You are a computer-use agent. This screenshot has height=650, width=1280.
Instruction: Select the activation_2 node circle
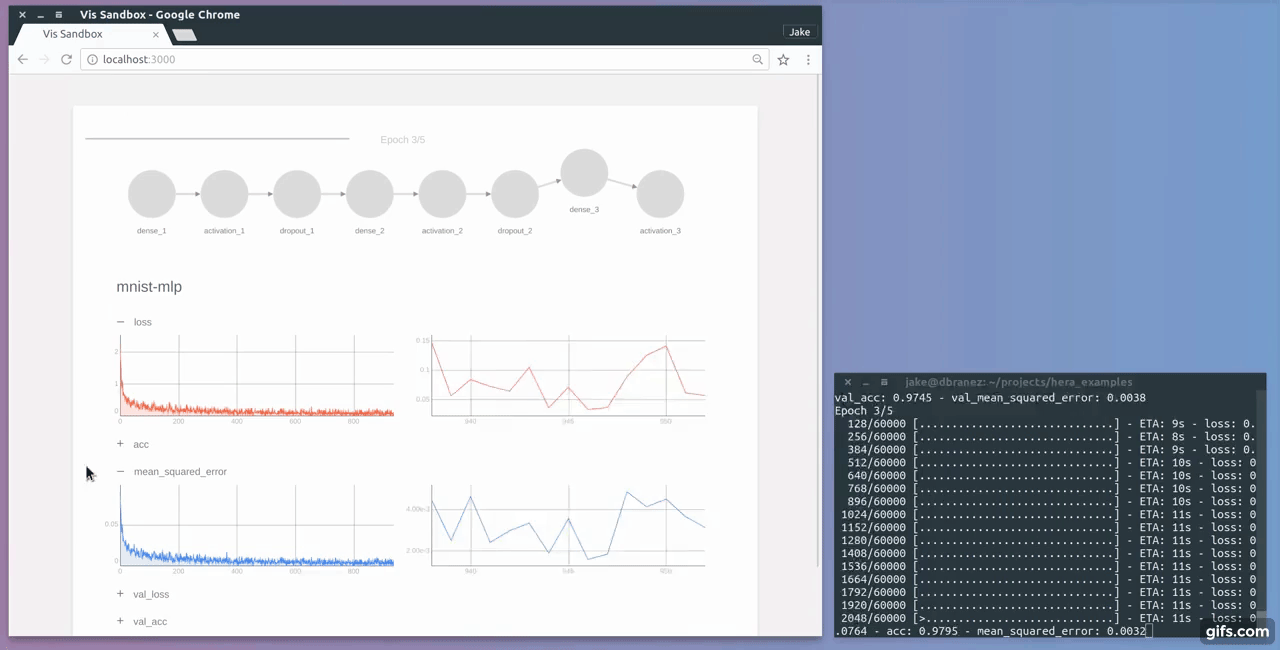tap(442, 194)
